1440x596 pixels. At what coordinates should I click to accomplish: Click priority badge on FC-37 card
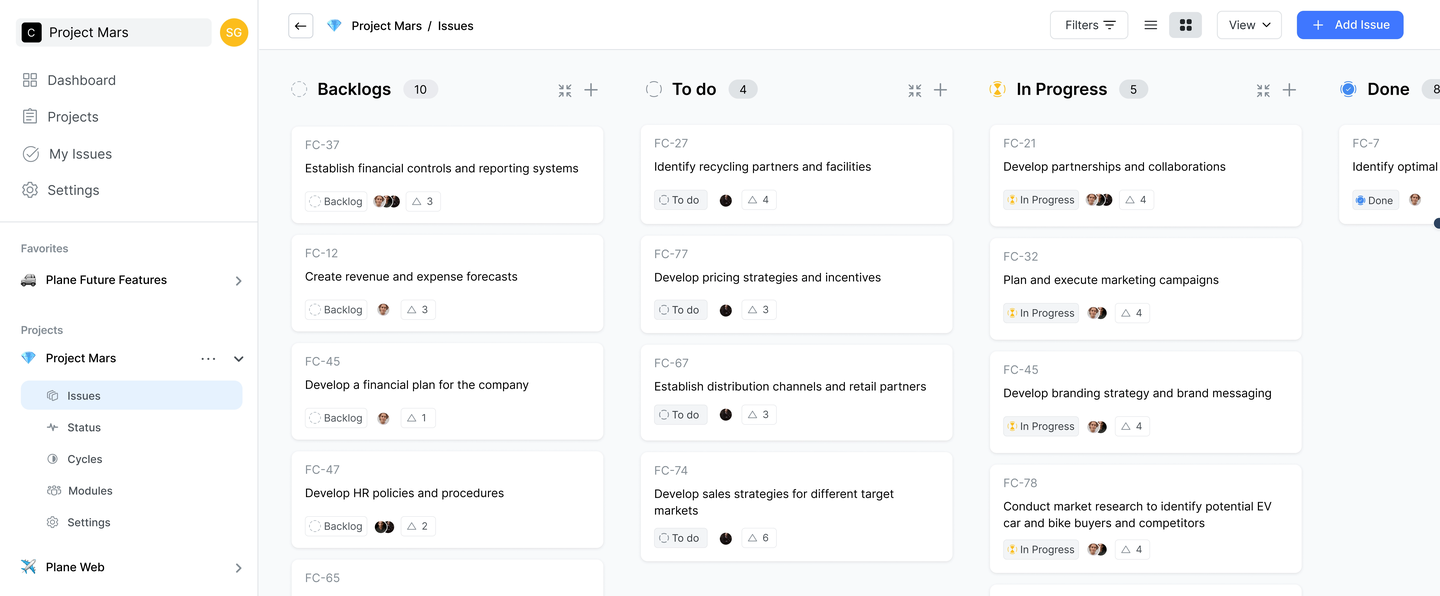coord(424,201)
